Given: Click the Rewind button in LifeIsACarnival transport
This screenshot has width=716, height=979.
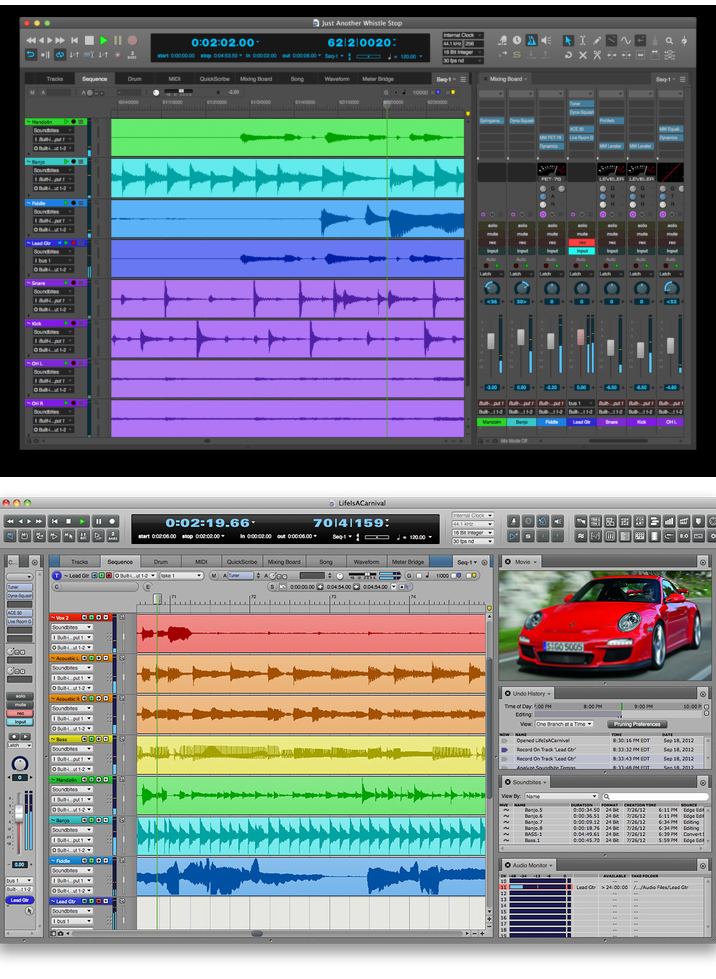Looking at the screenshot, I should point(11,521).
